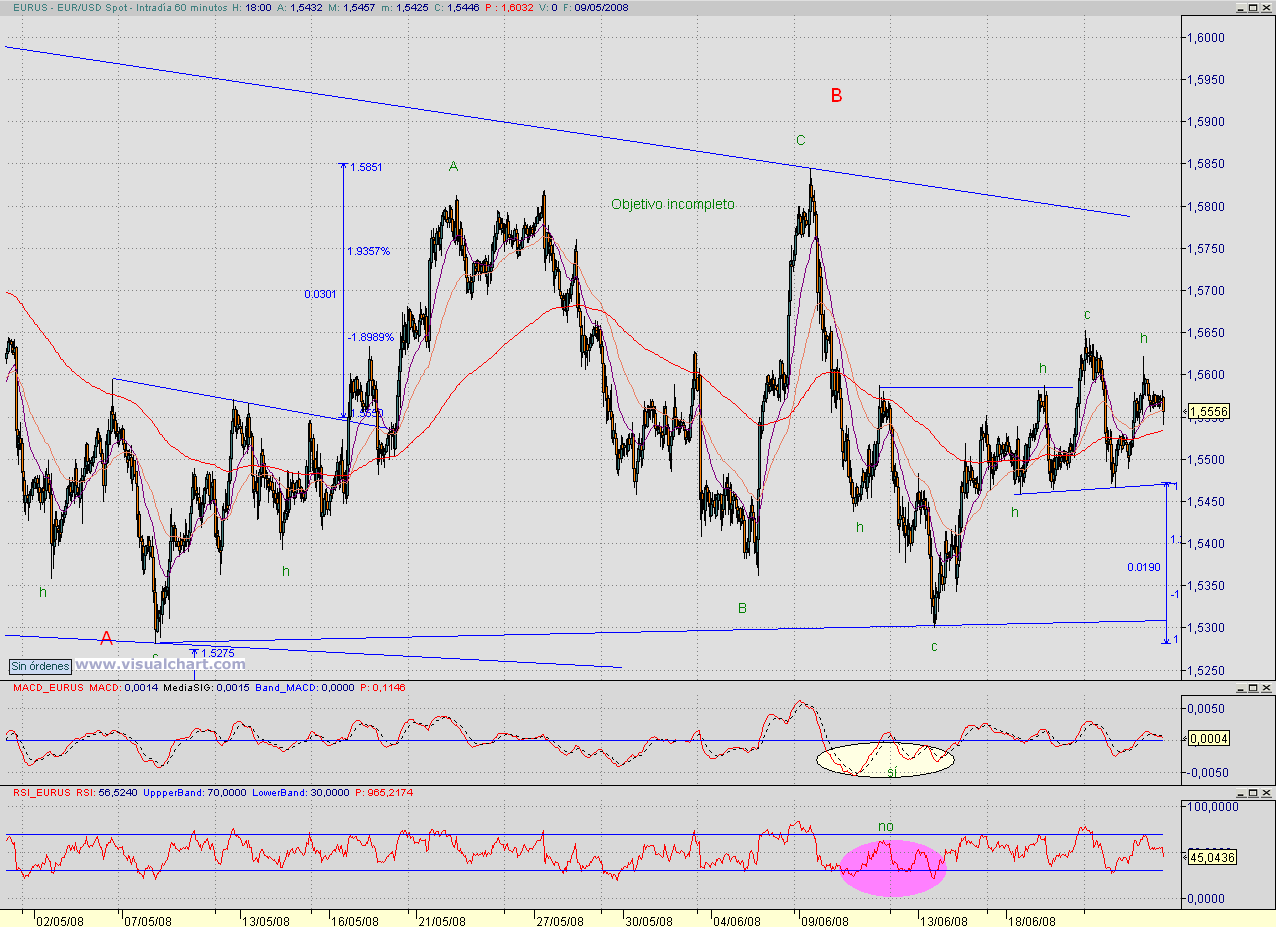Click the 21/05/08 date on the time axis
1276x927 pixels.
(x=442, y=920)
